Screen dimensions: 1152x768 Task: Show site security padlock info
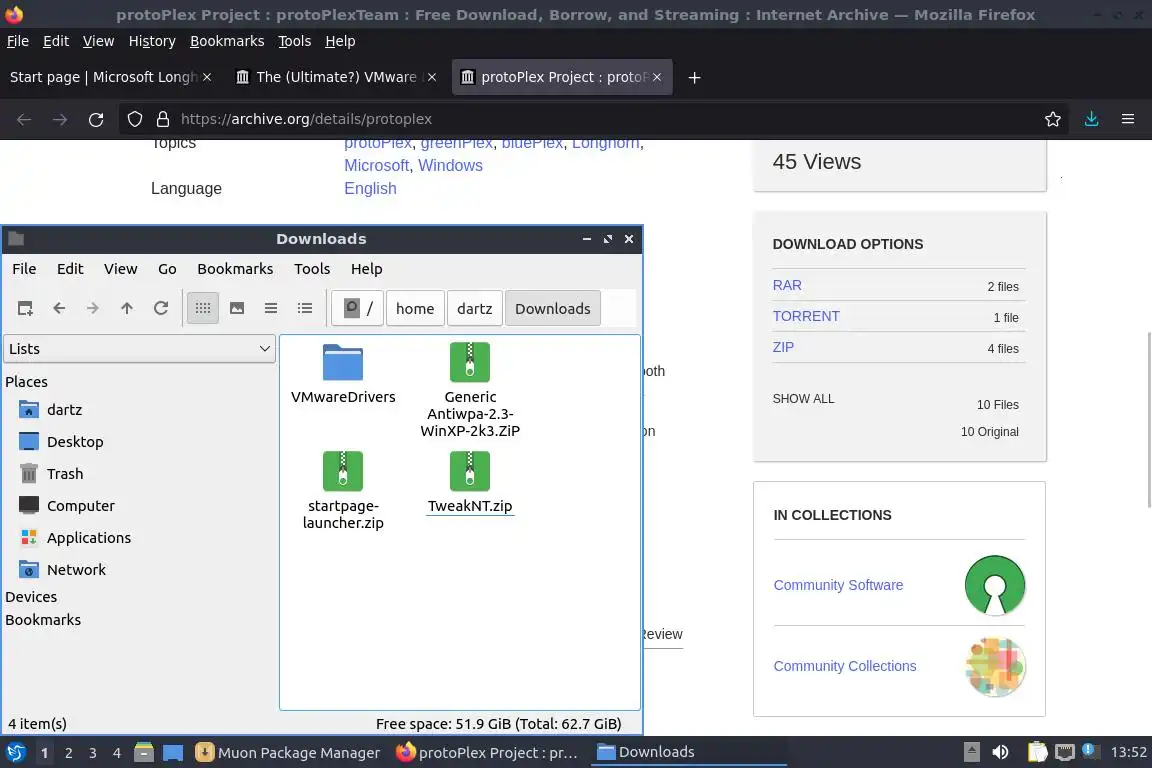[163, 119]
